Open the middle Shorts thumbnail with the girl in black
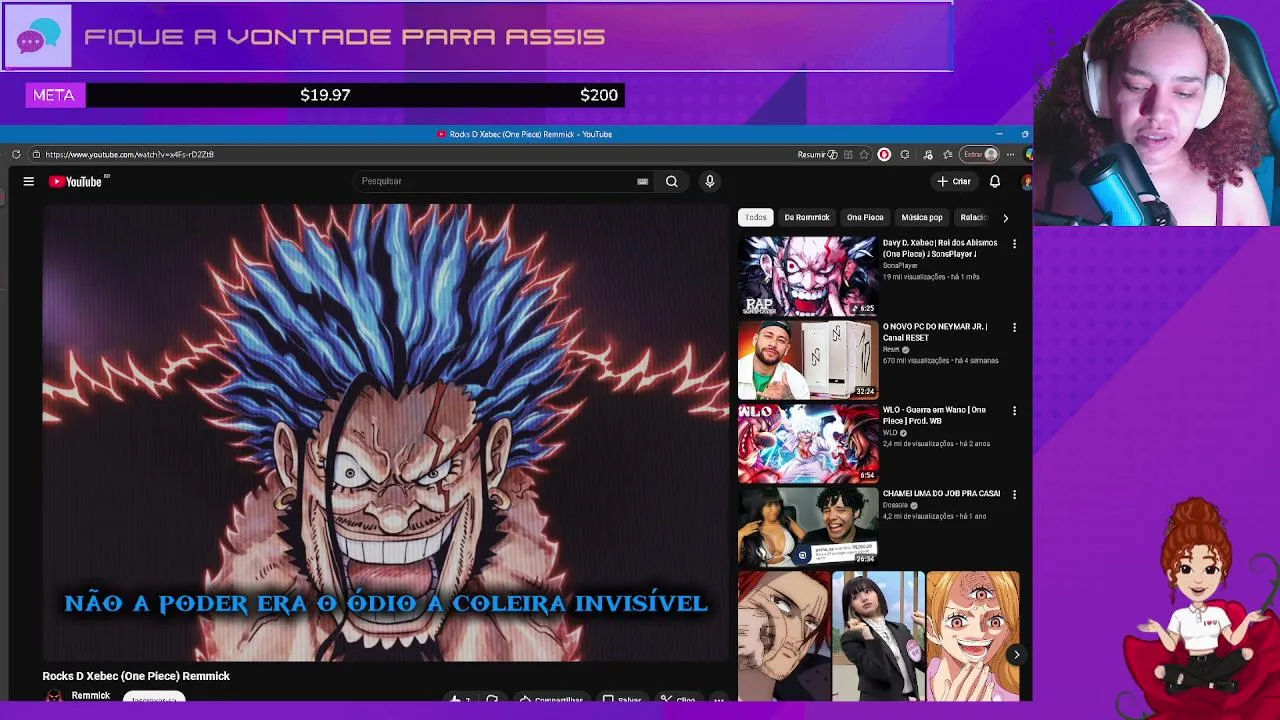1280x720 pixels. tap(878, 636)
